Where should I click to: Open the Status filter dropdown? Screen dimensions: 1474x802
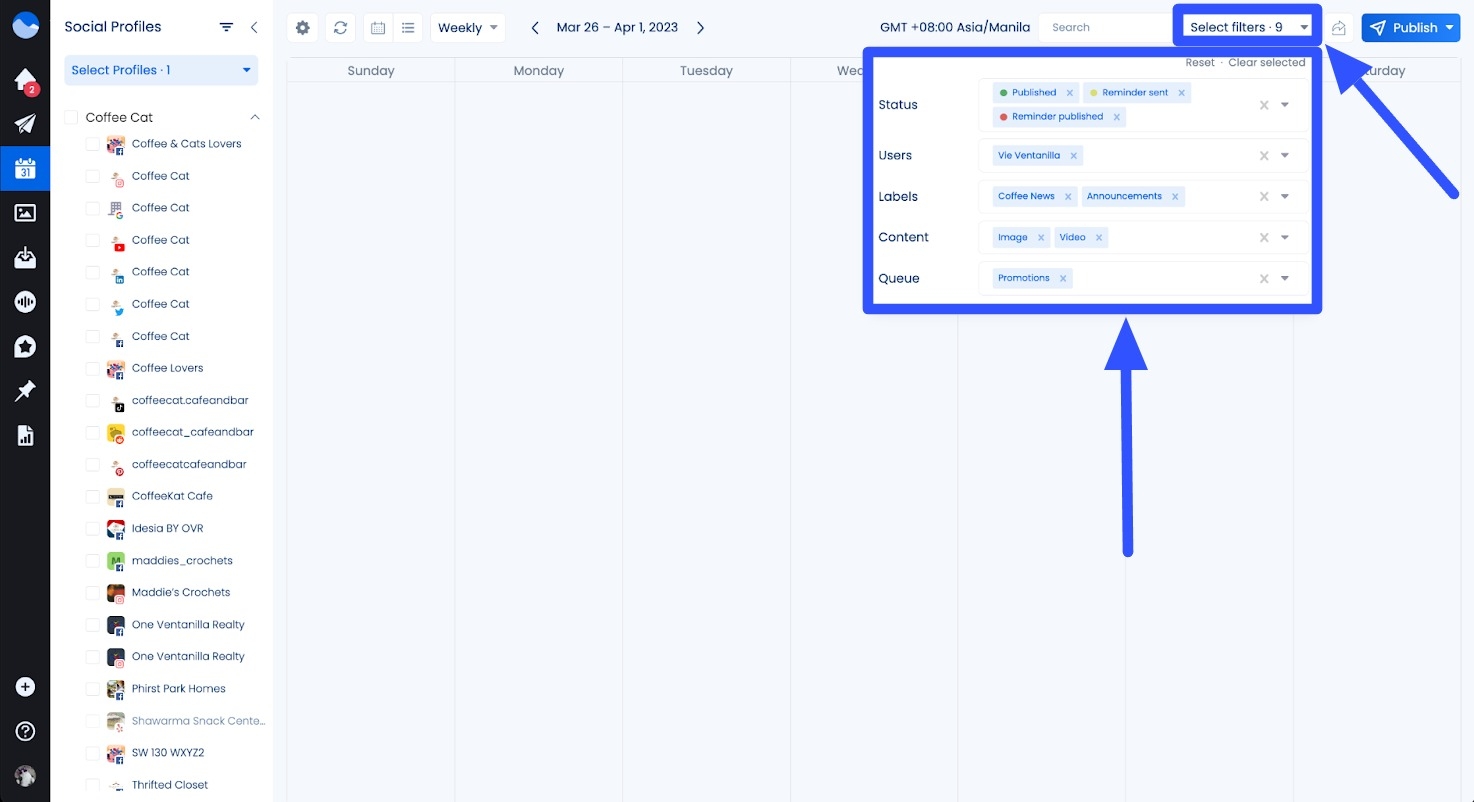pos(1285,104)
